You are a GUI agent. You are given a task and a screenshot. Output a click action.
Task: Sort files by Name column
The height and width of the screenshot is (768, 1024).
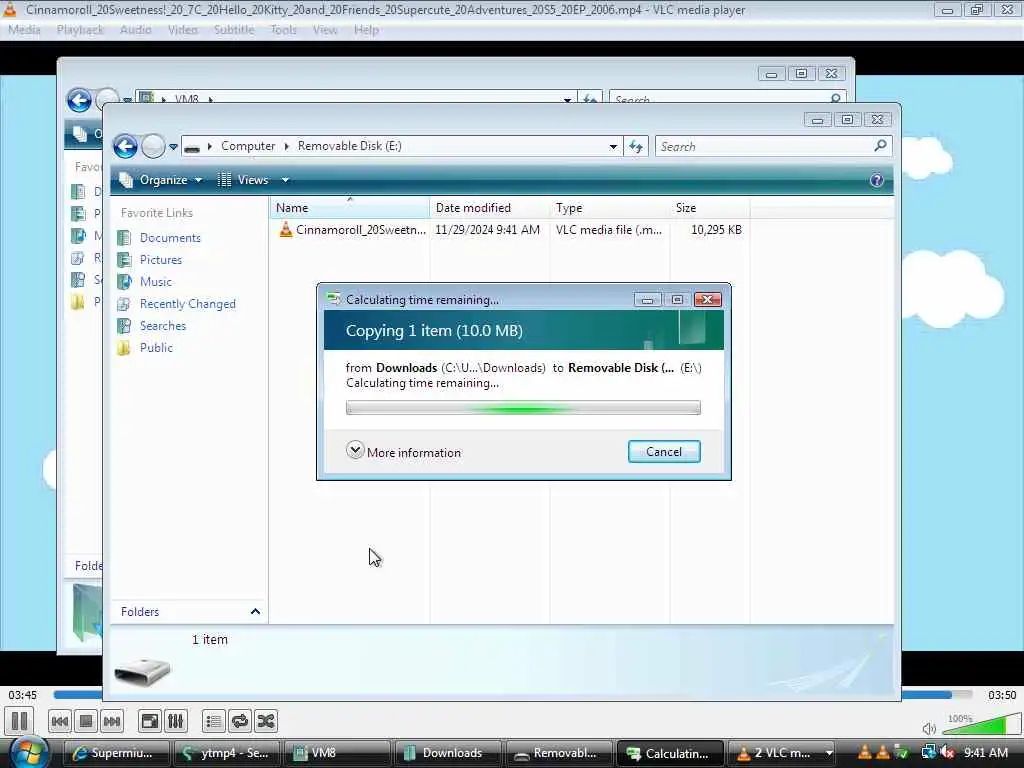pos(349,208)
